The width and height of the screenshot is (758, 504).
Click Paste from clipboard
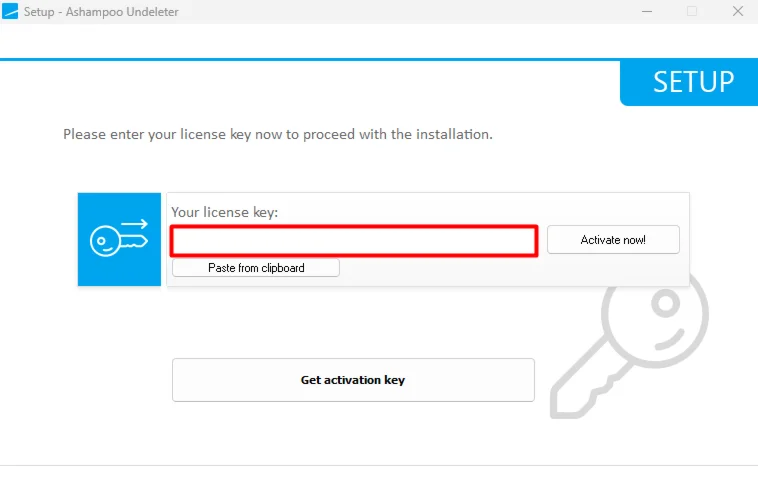(256, 268)
